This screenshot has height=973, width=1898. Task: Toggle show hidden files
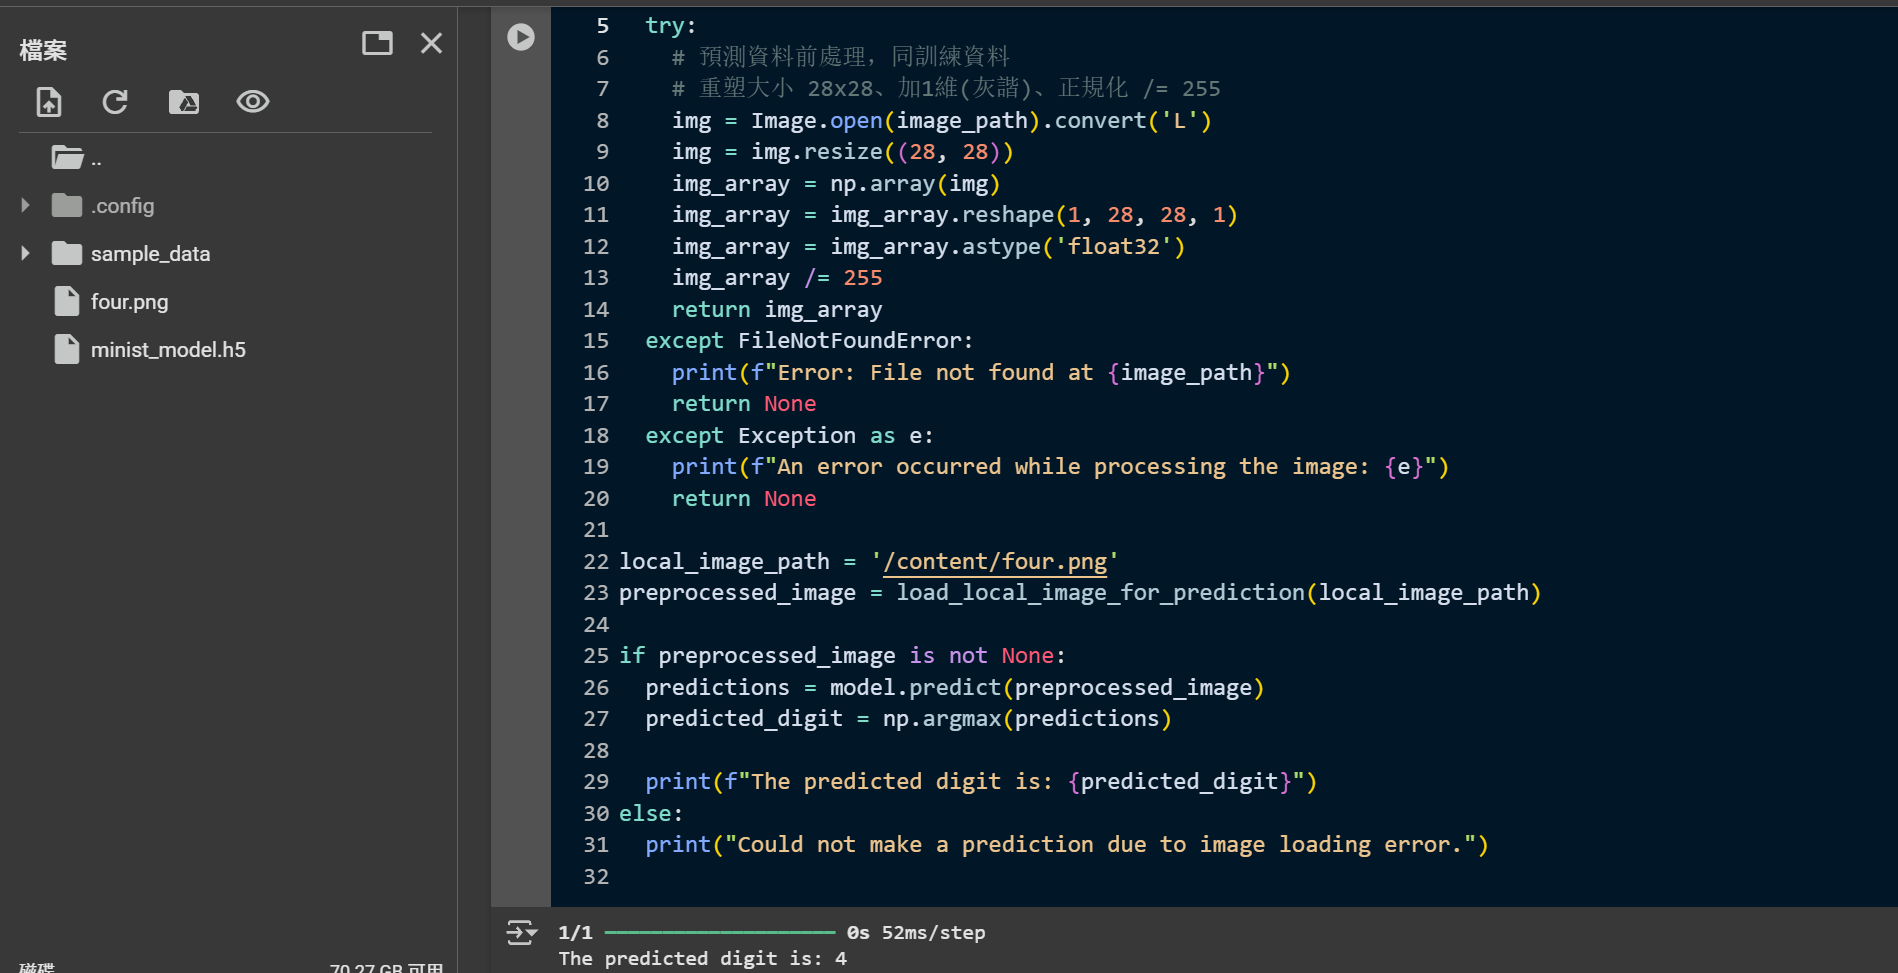click(253, 102)
